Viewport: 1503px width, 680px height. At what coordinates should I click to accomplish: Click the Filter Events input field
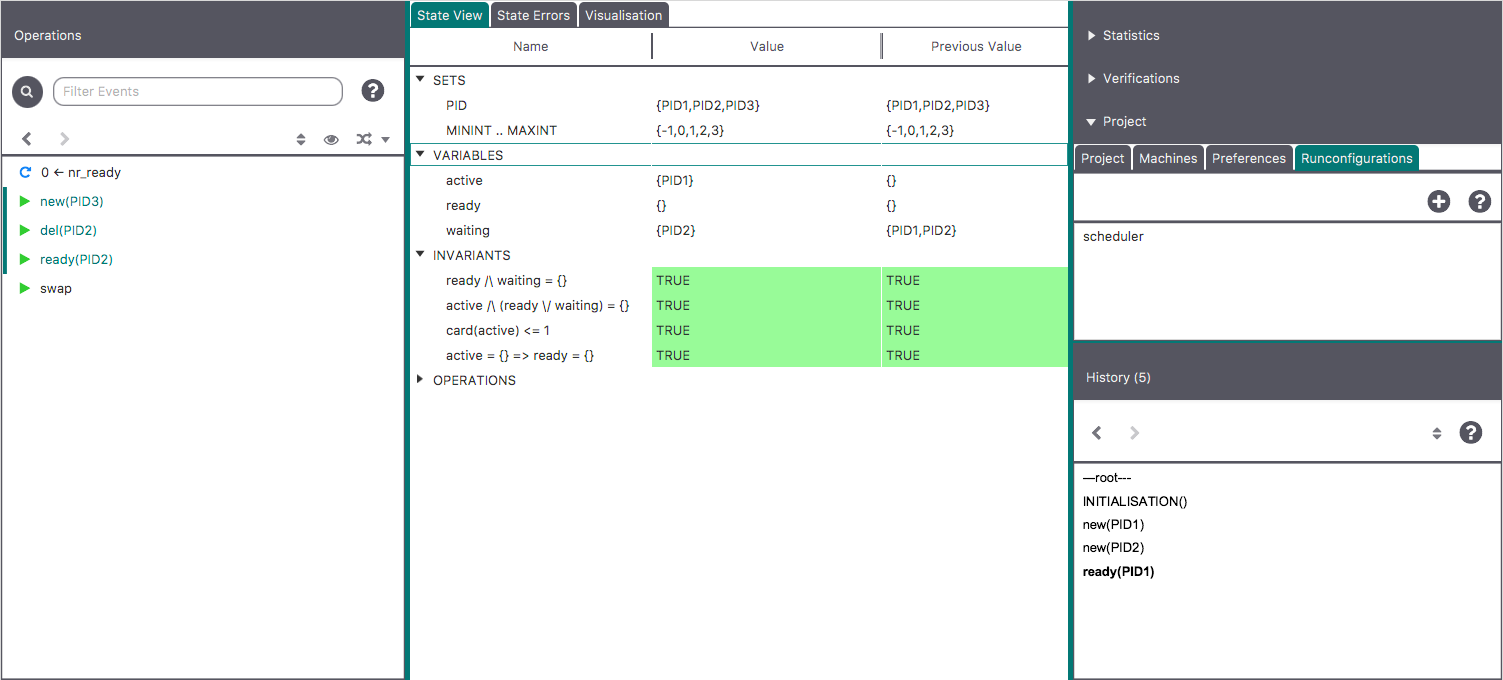pyautogui.click(x=197, y=91)
